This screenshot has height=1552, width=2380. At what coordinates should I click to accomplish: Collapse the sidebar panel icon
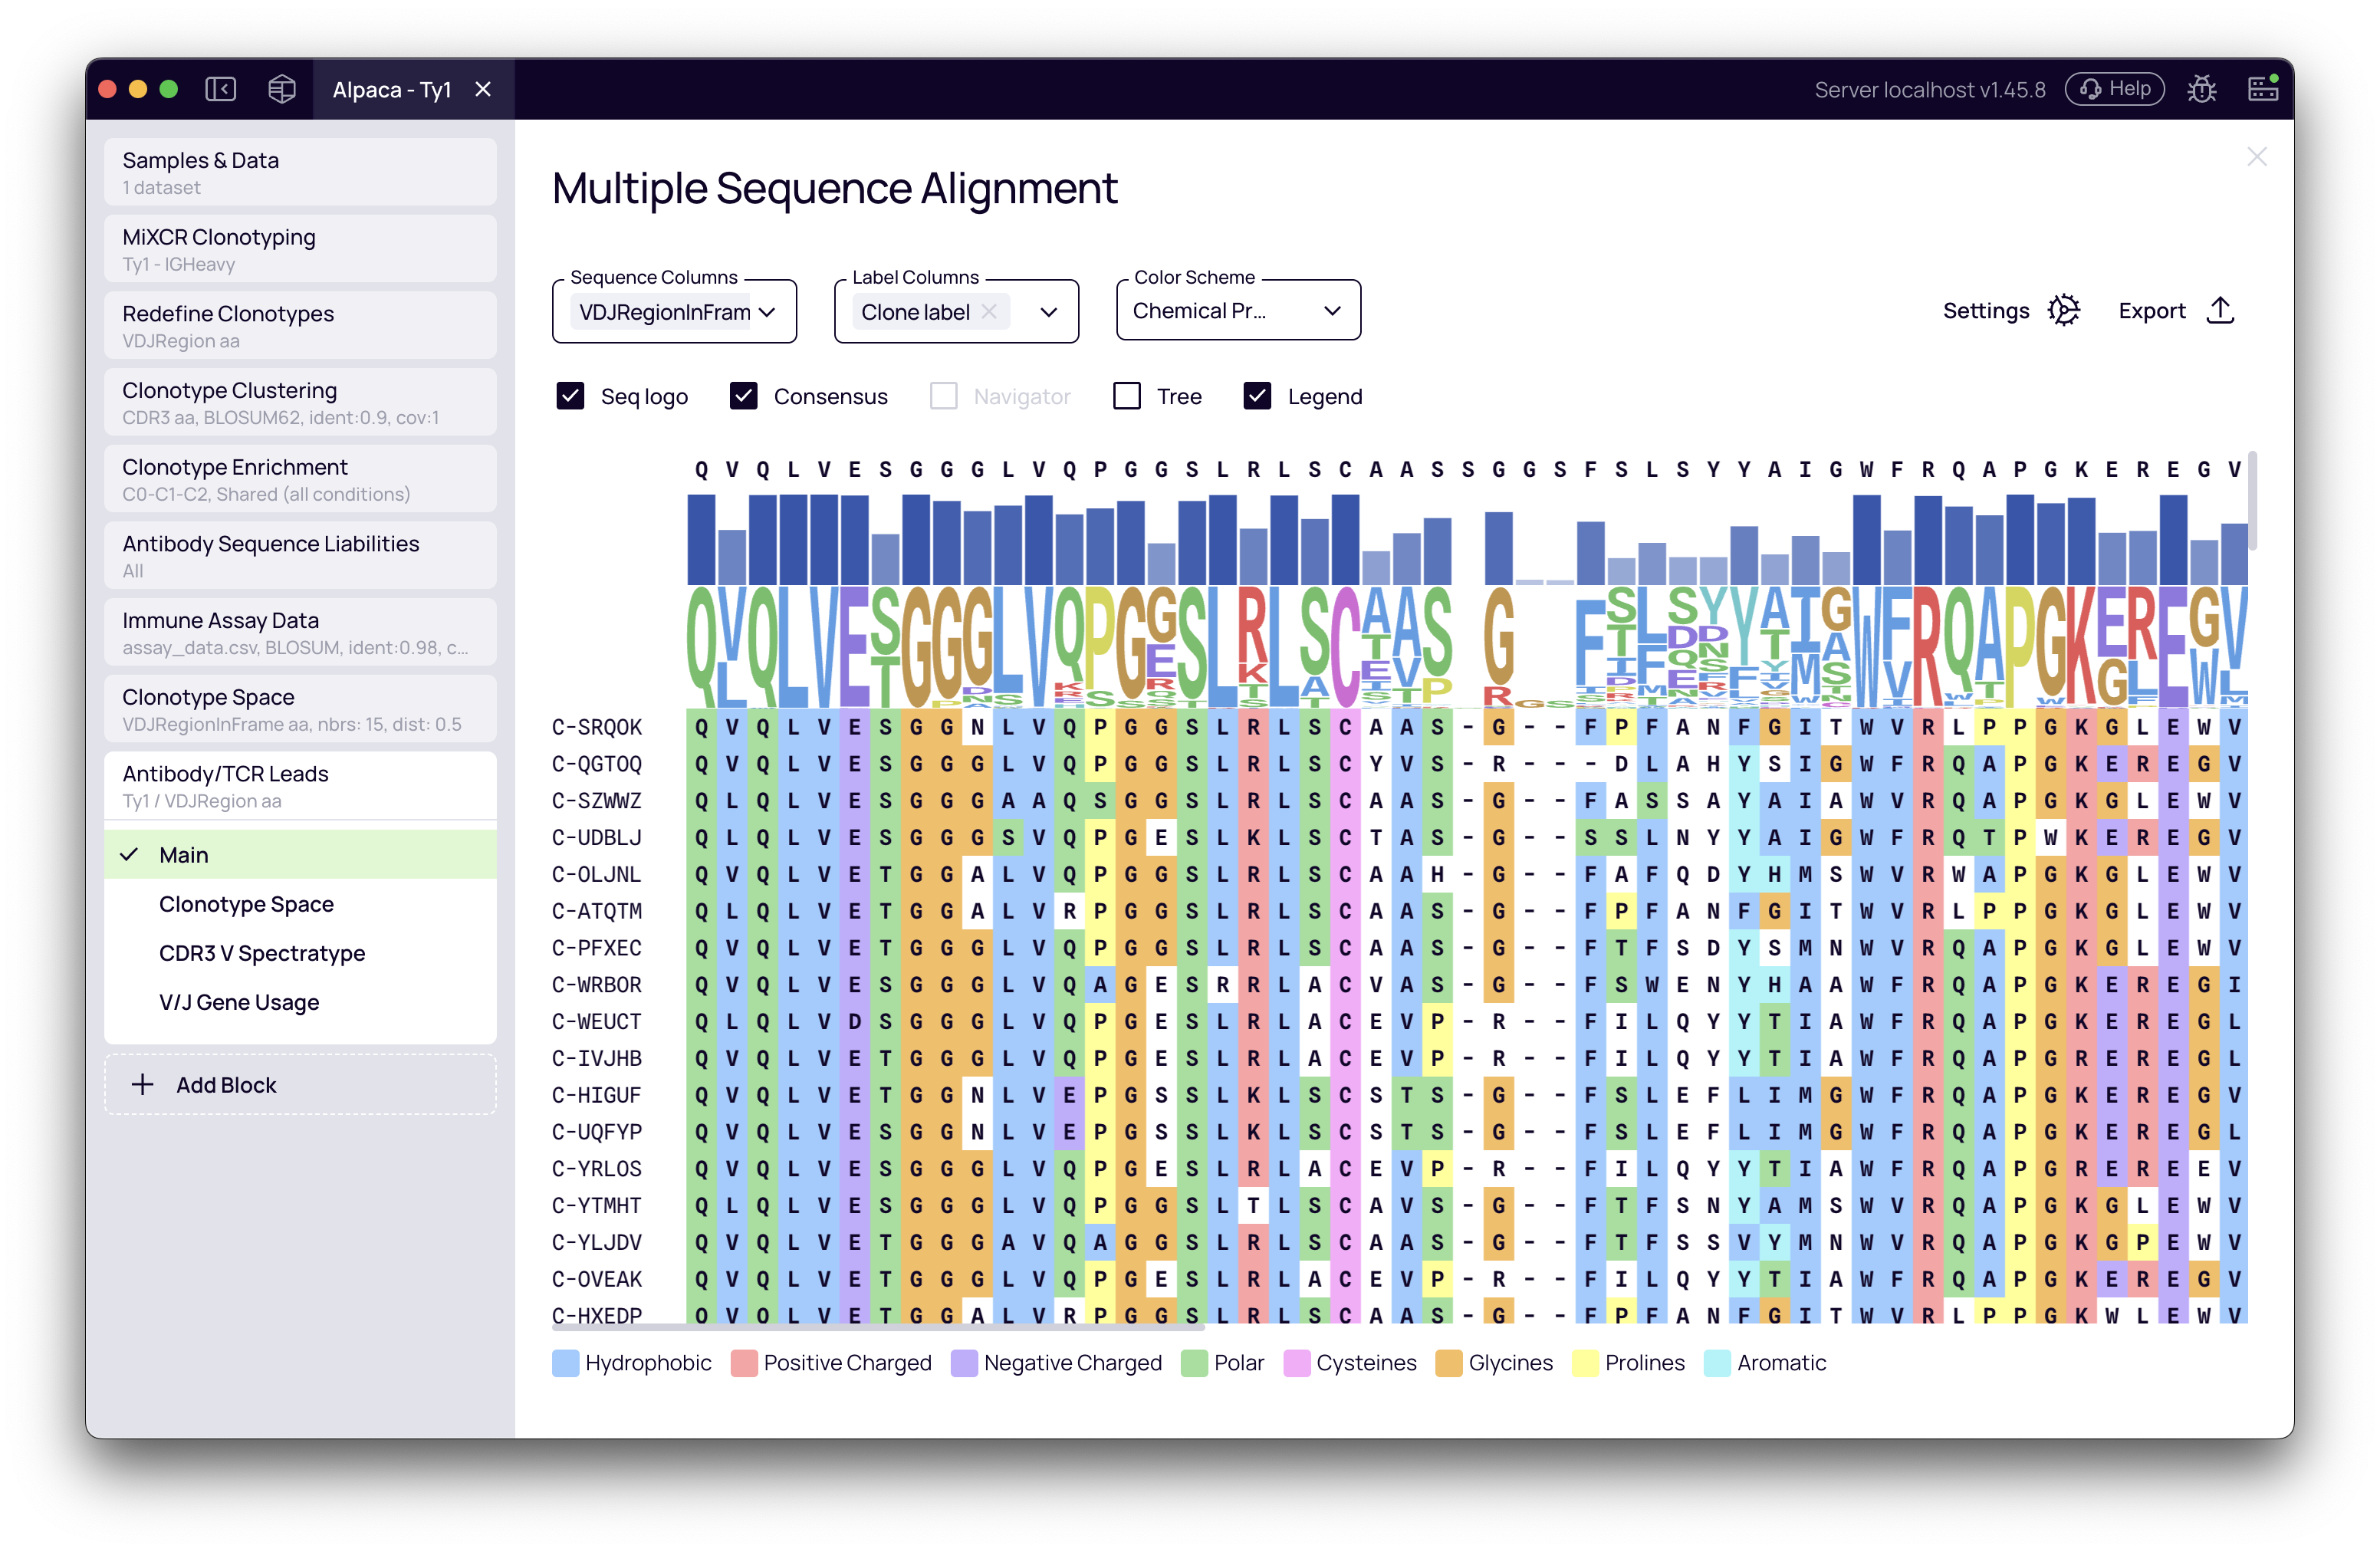221,89
